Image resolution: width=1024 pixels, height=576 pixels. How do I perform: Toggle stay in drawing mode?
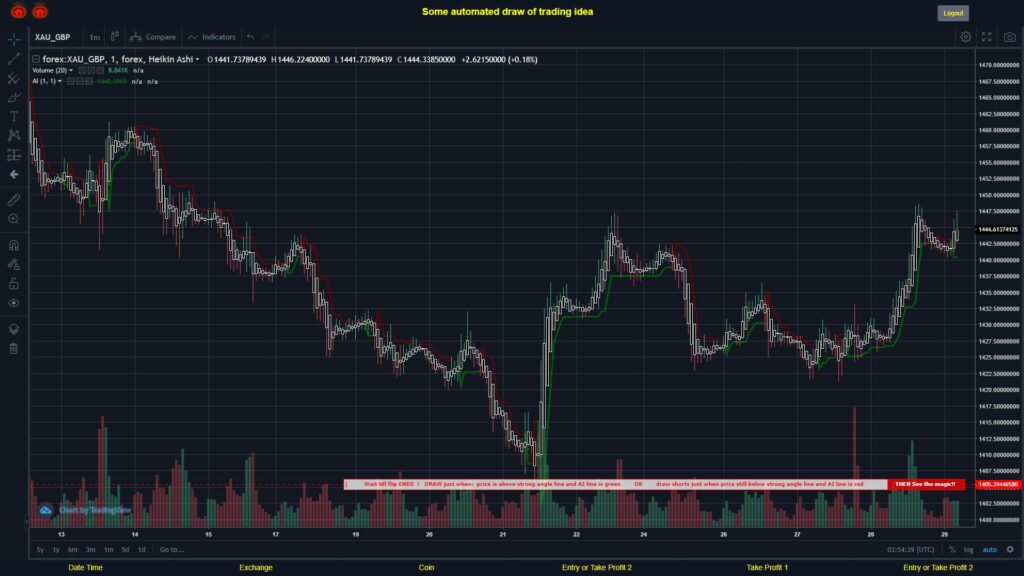[x=14, y=264]
